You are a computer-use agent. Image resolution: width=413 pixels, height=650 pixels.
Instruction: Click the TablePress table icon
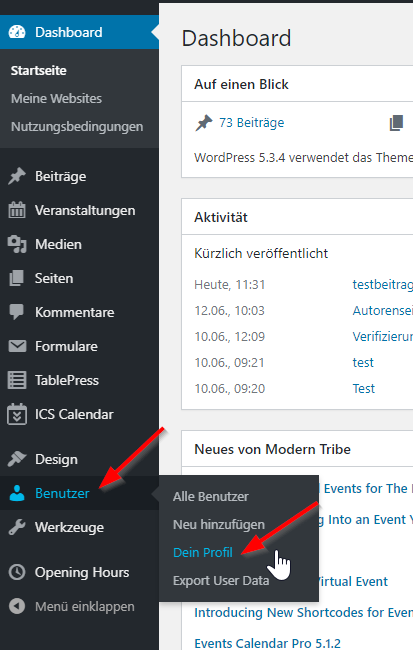17,380
